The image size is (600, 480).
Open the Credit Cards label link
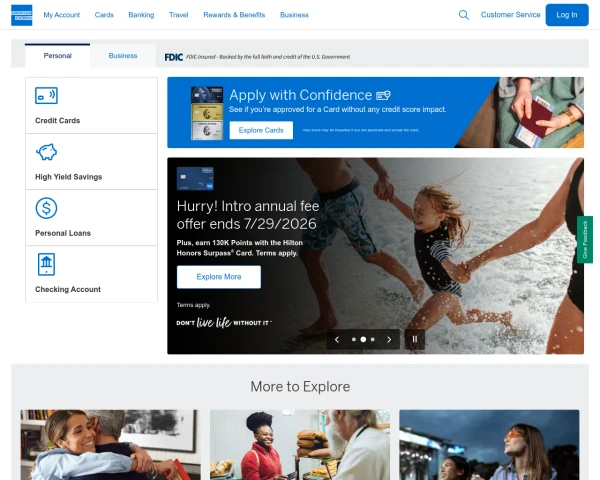coord(57,121)
